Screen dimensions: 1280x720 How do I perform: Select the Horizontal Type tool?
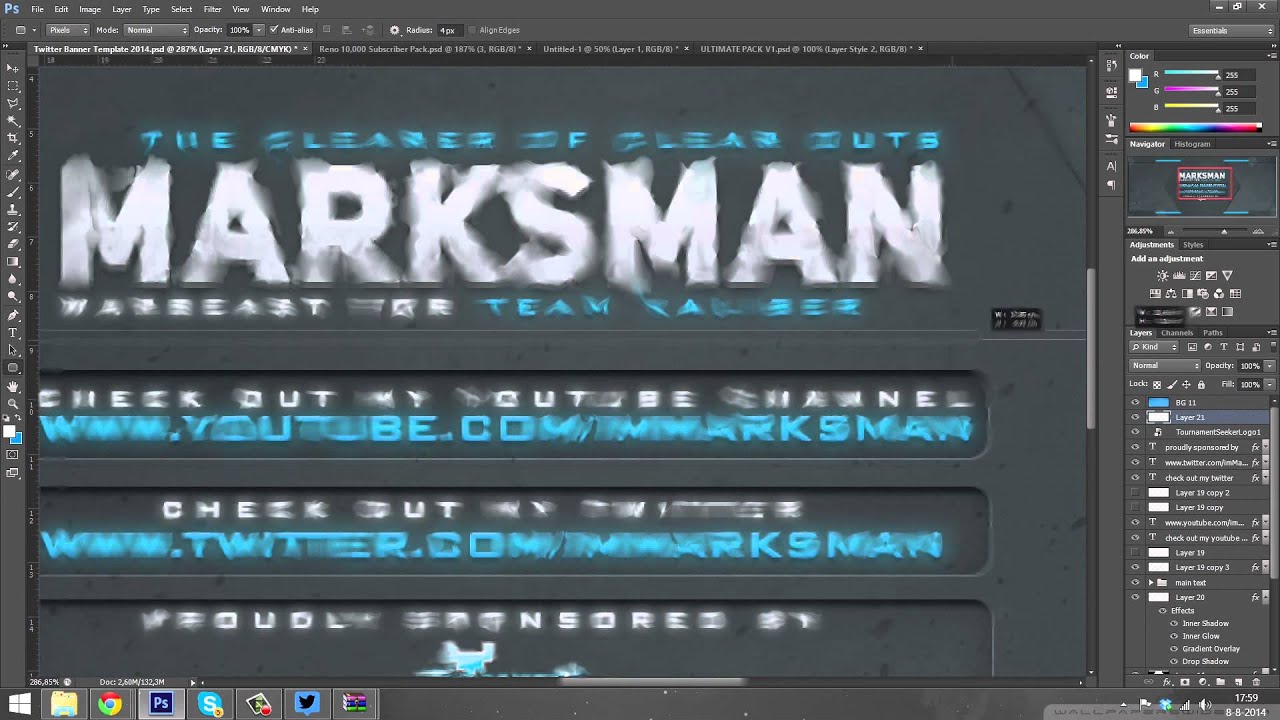13,332
